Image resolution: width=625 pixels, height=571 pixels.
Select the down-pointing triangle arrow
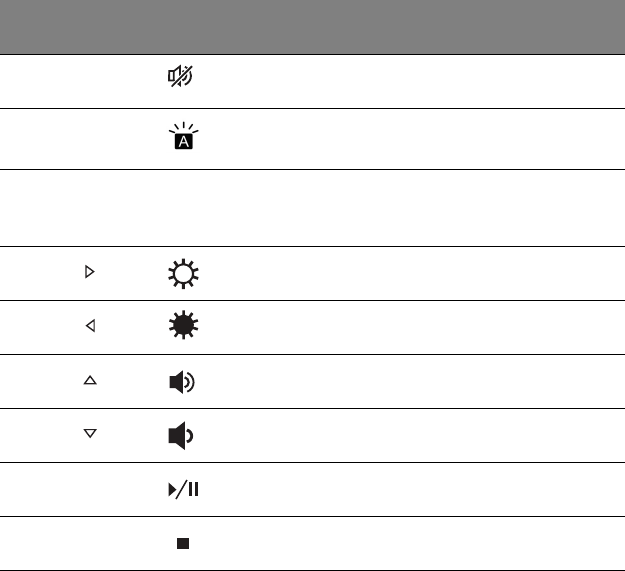click(90, 434)
